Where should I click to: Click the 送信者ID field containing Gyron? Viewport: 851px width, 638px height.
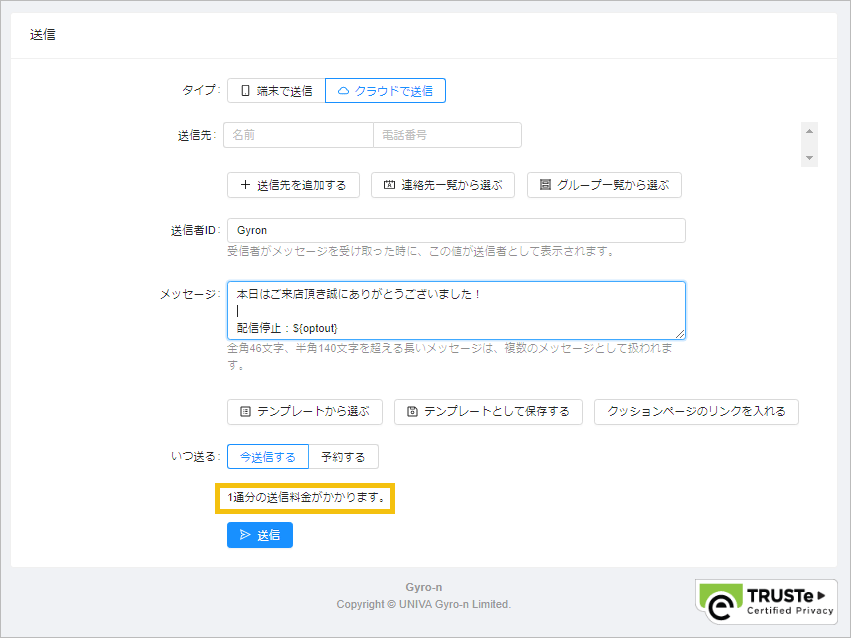[x=456, y=231]
